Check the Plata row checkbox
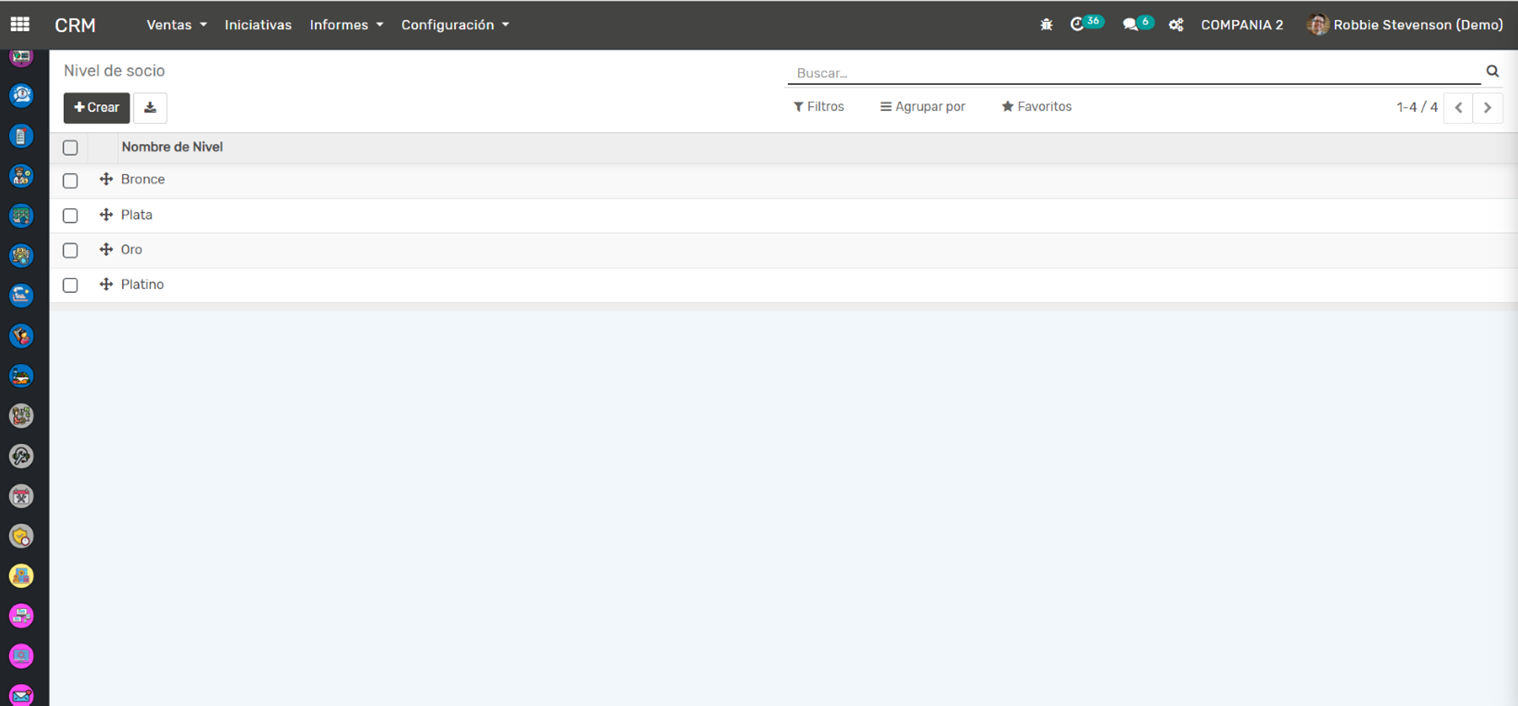 pyautogui.click(x=70, y=216)
